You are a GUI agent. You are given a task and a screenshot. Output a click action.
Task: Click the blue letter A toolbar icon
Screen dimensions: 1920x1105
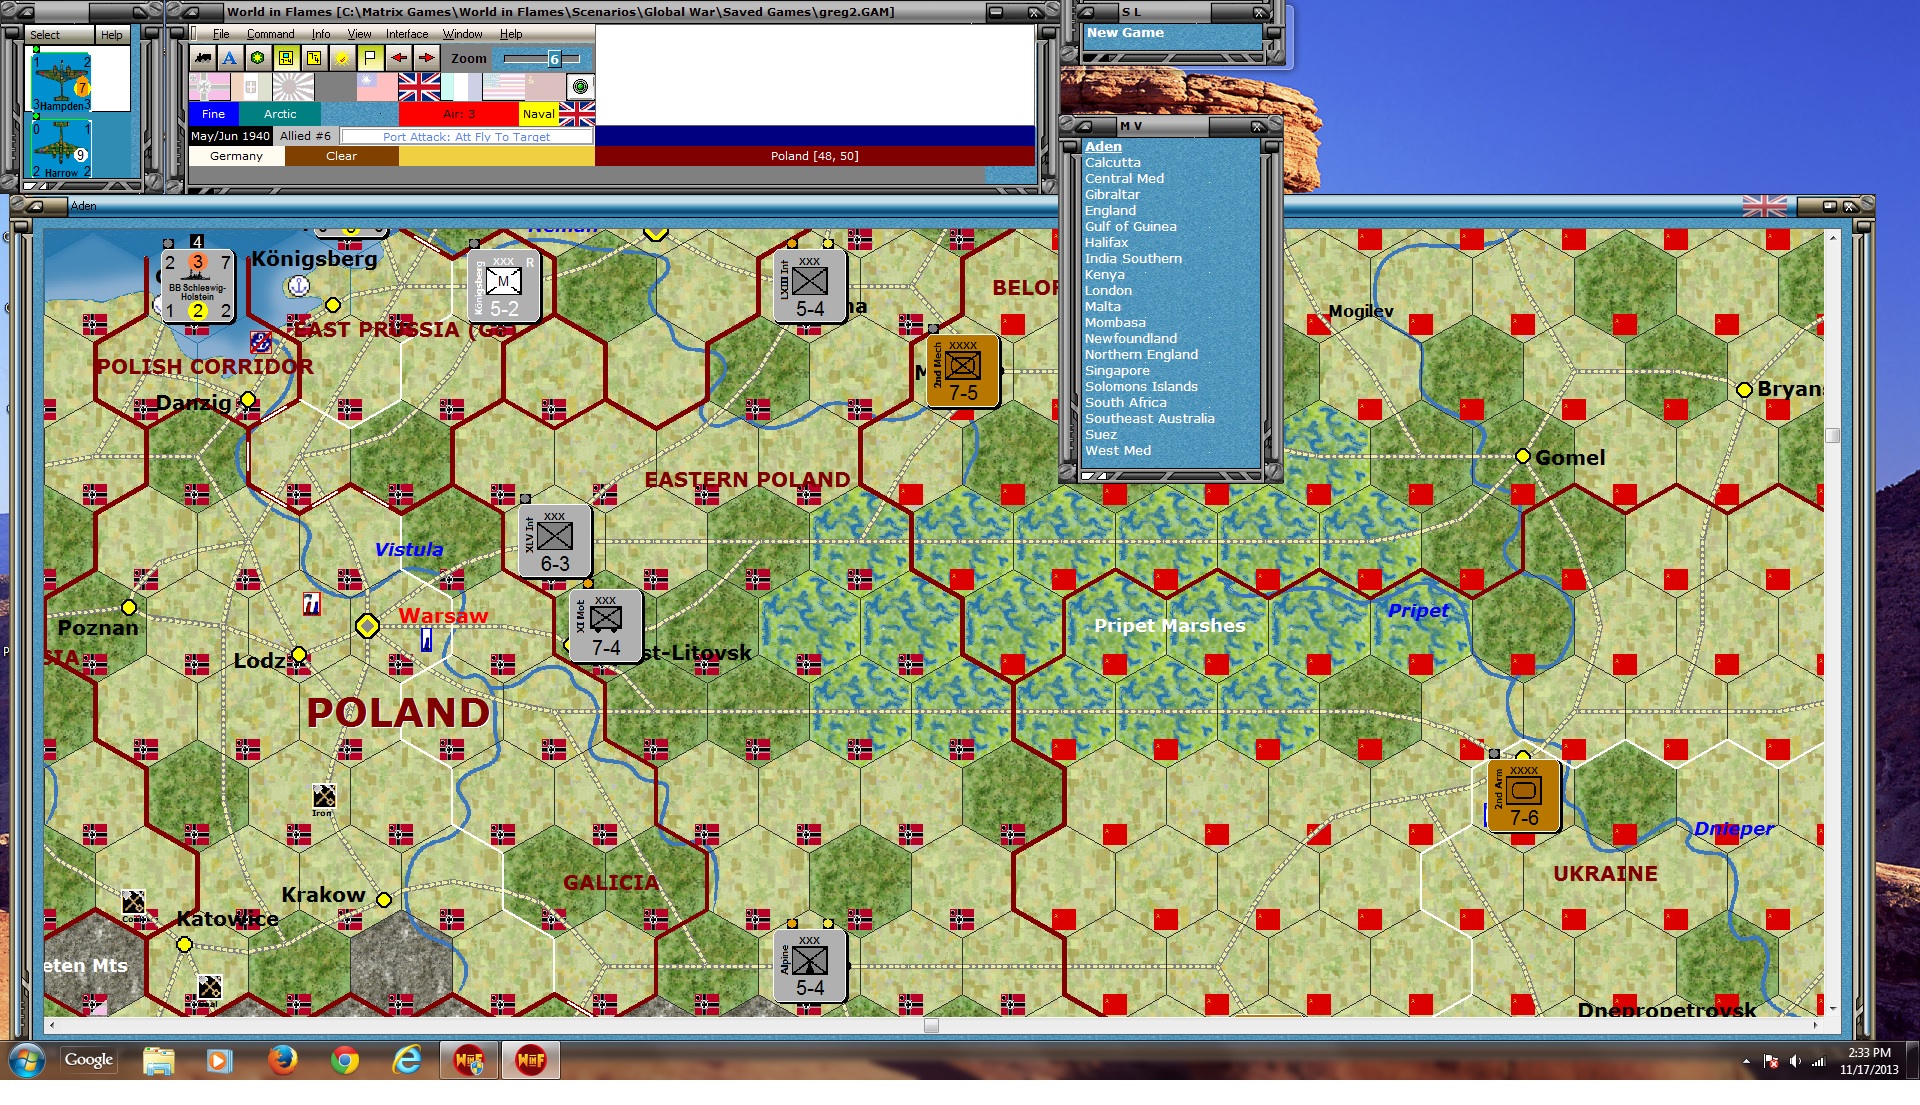point(230,58)
